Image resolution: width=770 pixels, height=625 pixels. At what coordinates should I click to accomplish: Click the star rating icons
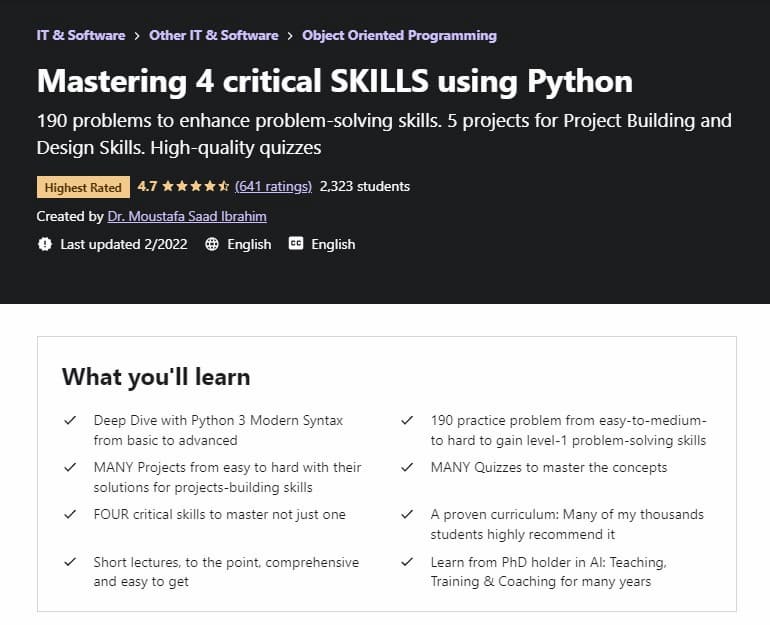(x=195, y=186)
